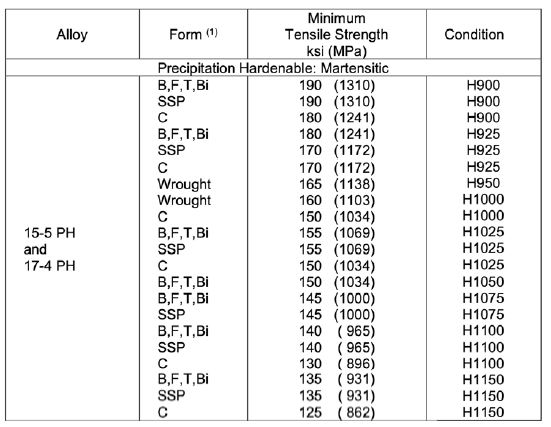Select the 17-4 PH alloy text
Screen dimensions: 551x427
(50, 266)
